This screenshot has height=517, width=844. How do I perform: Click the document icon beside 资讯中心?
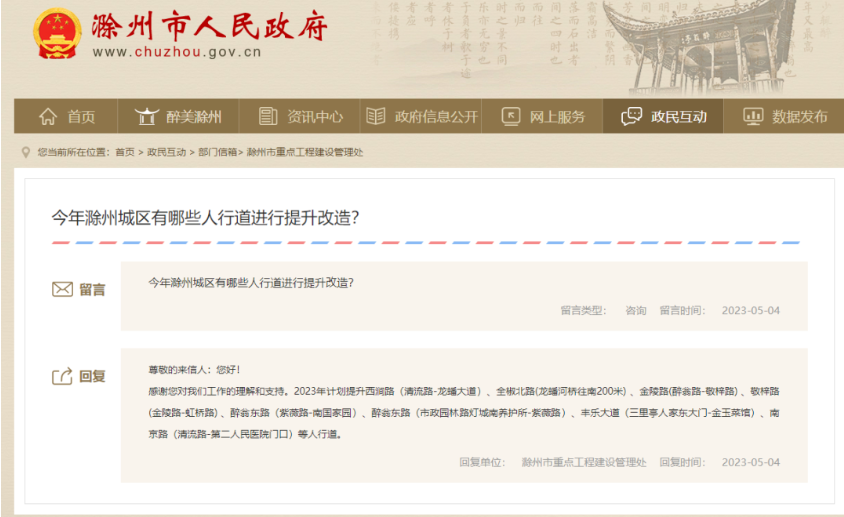point(267,116)
